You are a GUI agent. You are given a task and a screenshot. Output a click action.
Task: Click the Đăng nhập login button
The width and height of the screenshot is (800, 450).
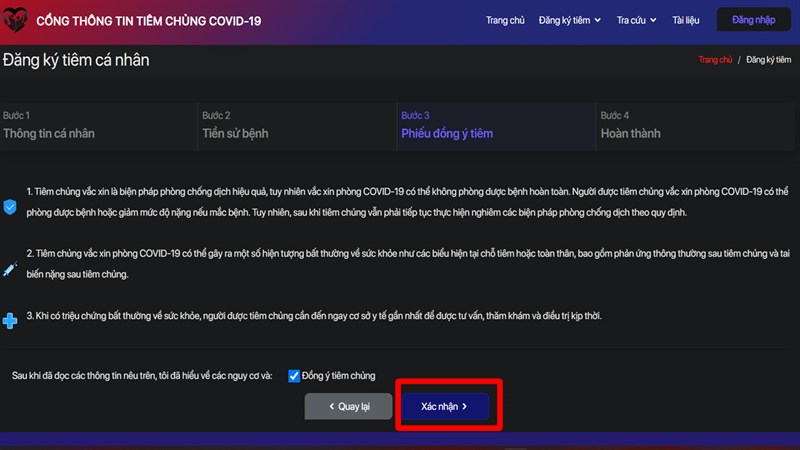[754, 20]
